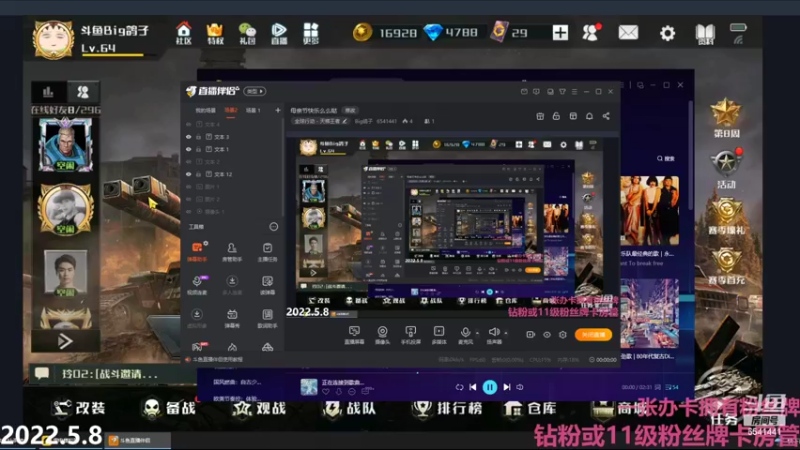The image size is (800, 450).
Task: Toggle visibility eye for 文本 2 layer
Action: [189, 162]
